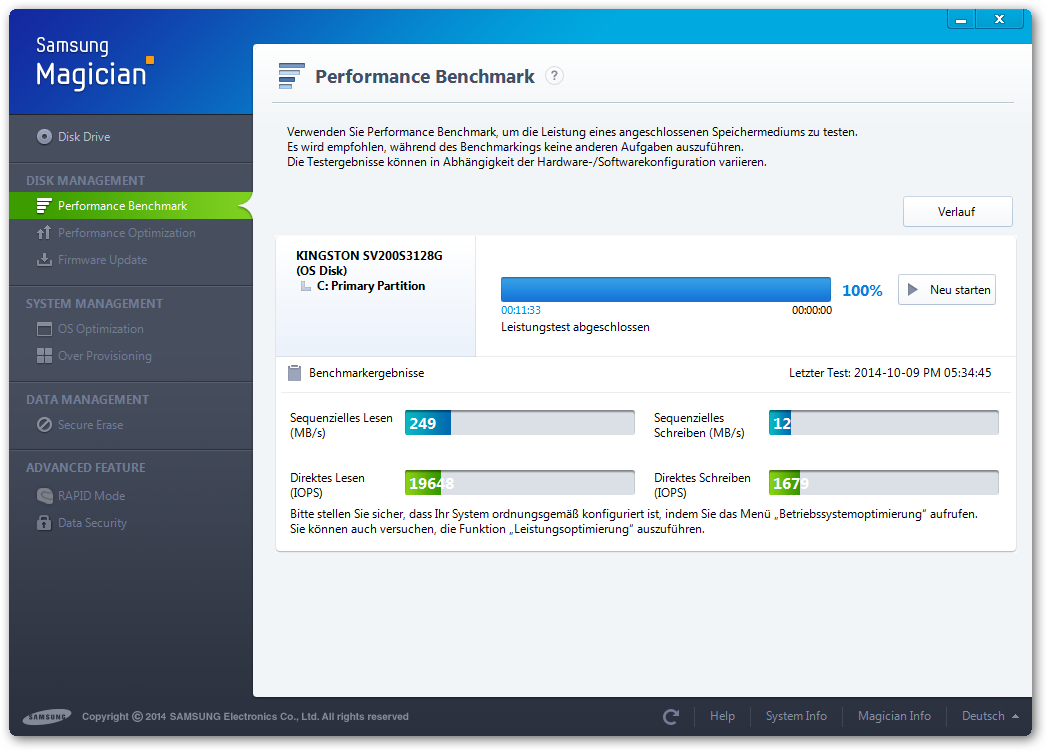Click the Samsung logo in footer

(47, 717)
